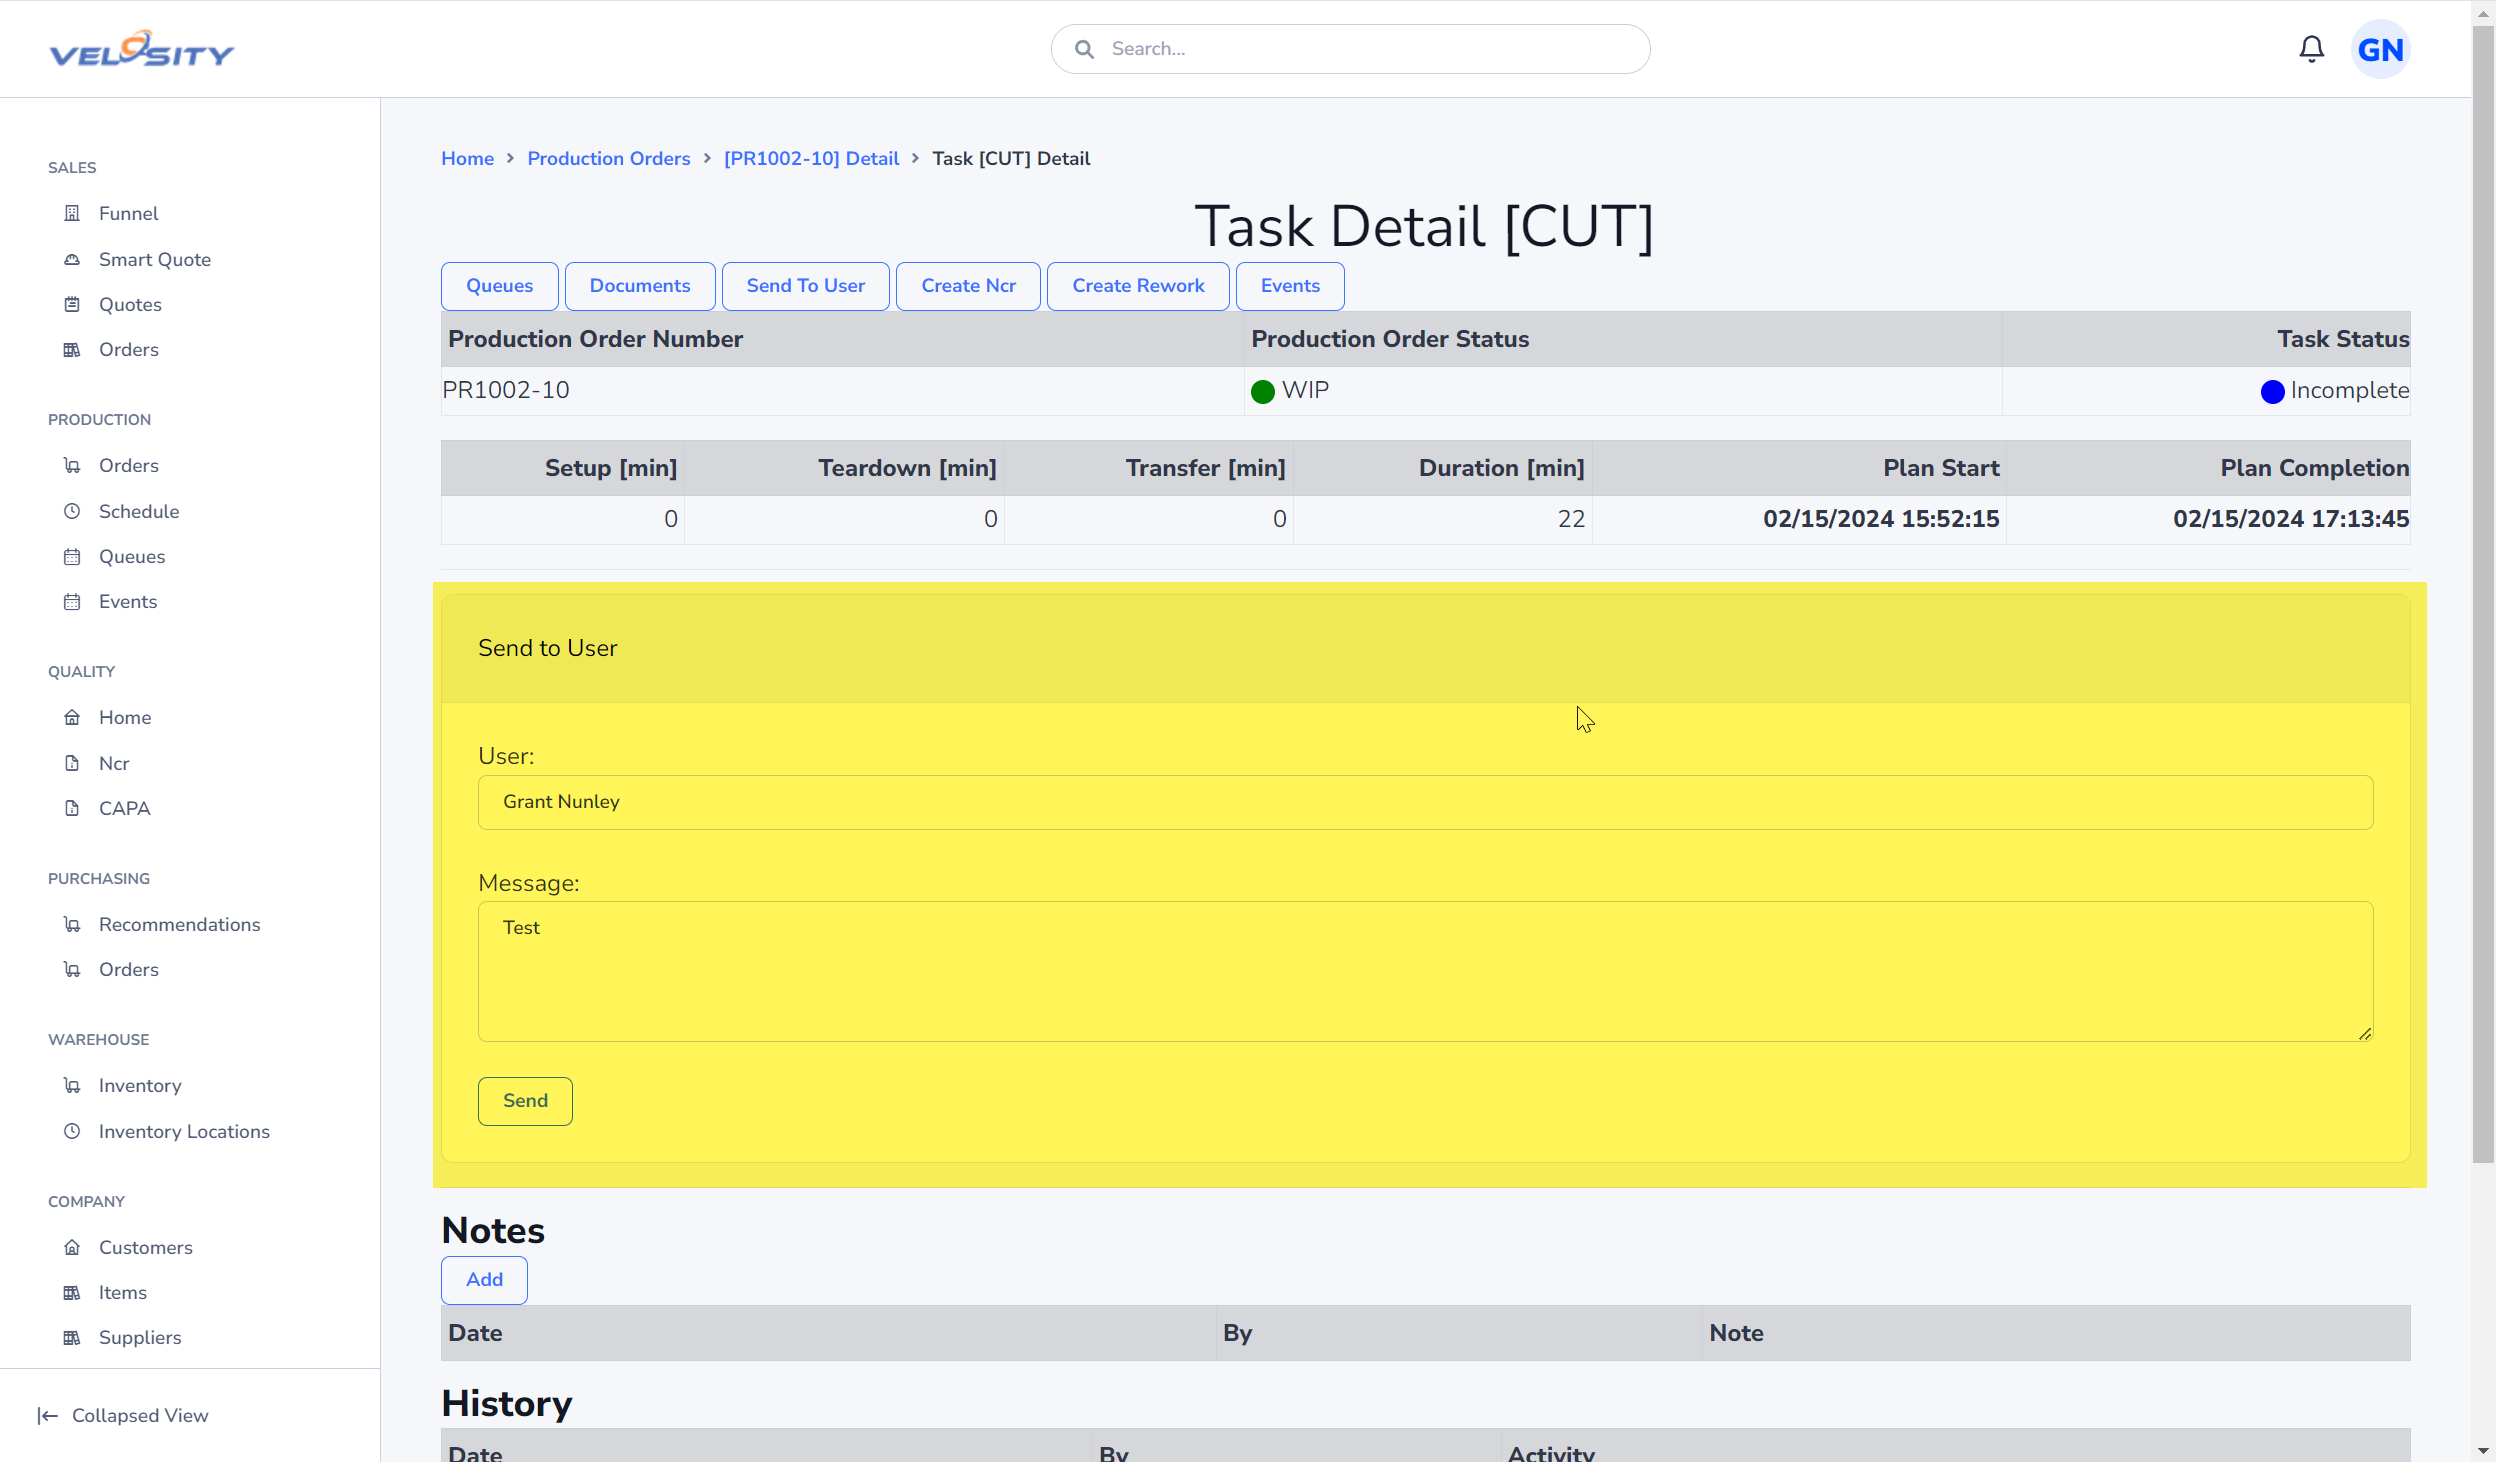Viewport: 2496px width, 1462px height.
Task: Click the Production Orders cart icon
Action: 72,465
